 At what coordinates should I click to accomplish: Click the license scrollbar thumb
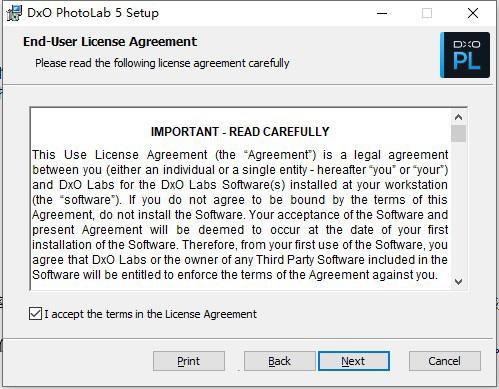(458, 134)
